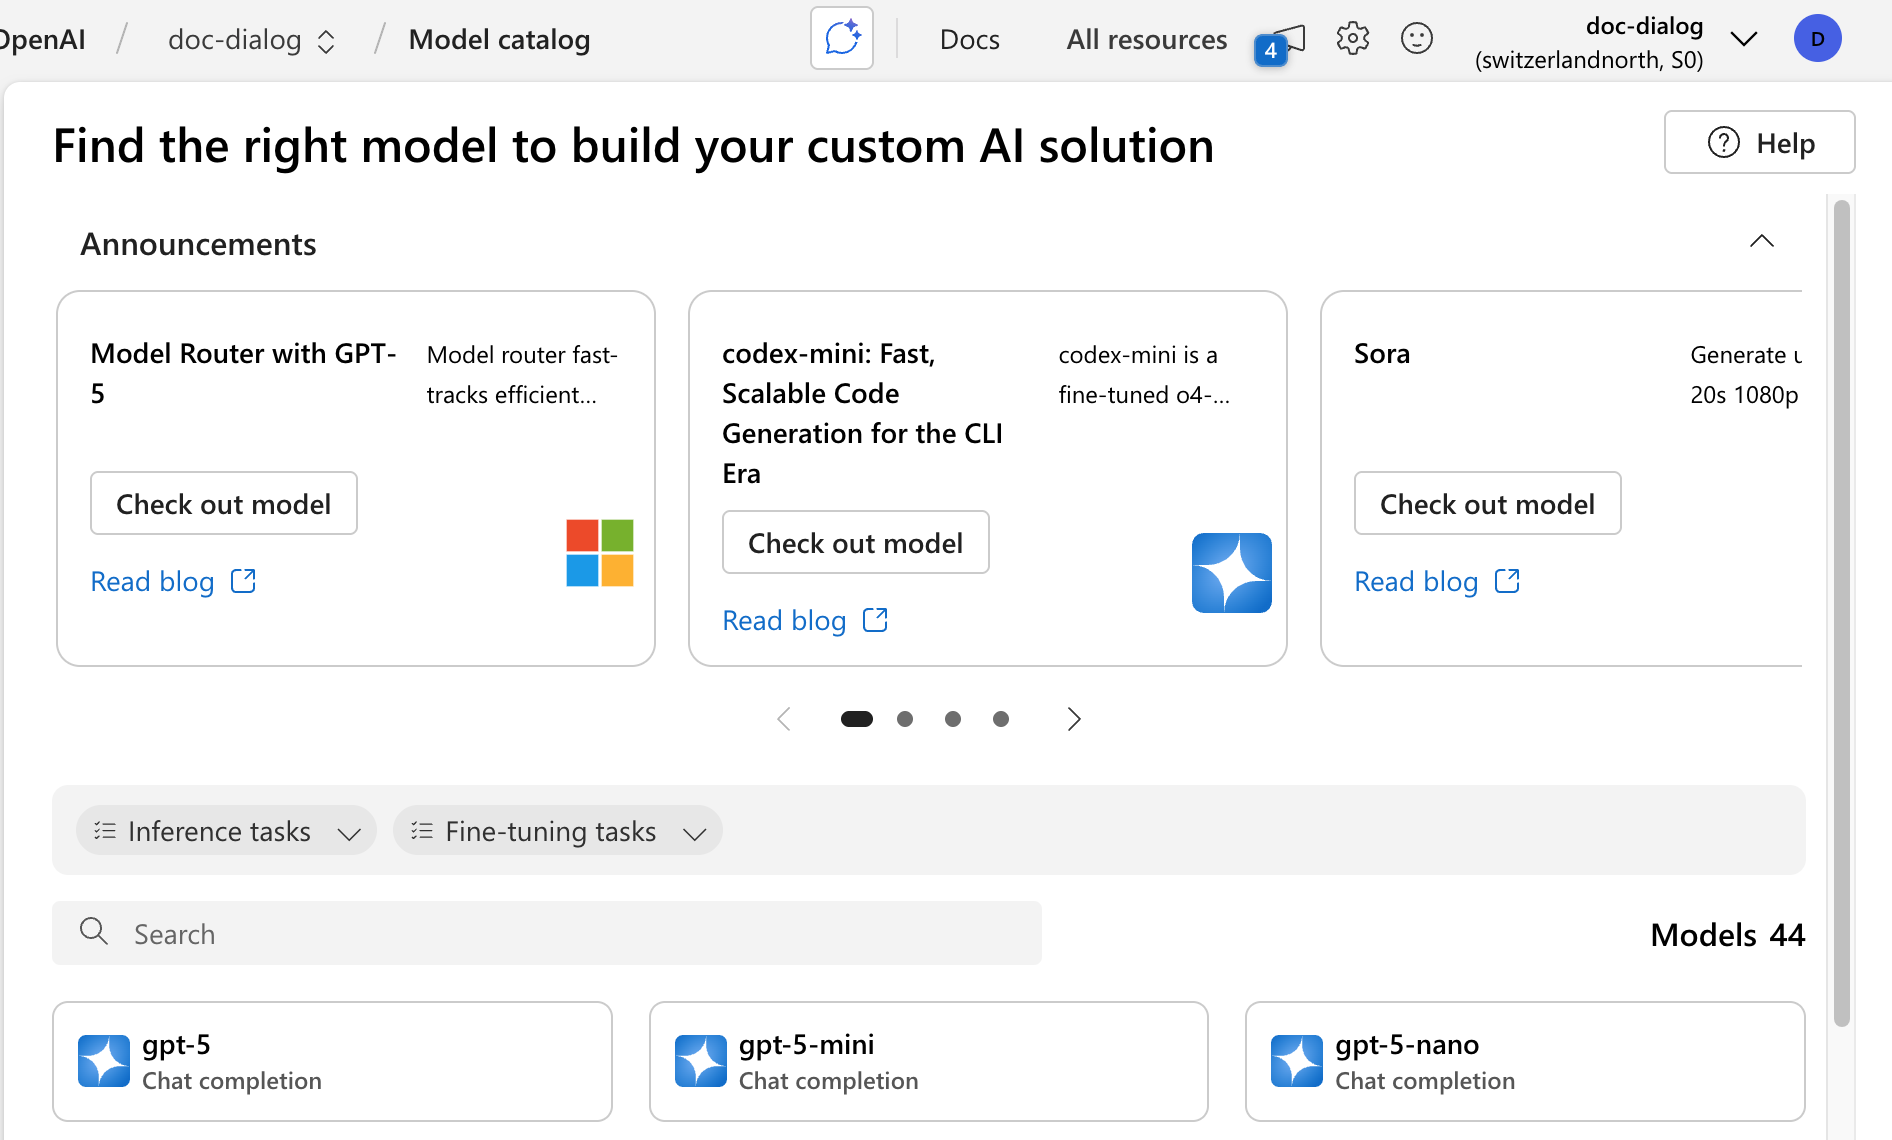1892x1140 pixels.
Task: Select fourth announcements carousel dot
Action: 1001,719
